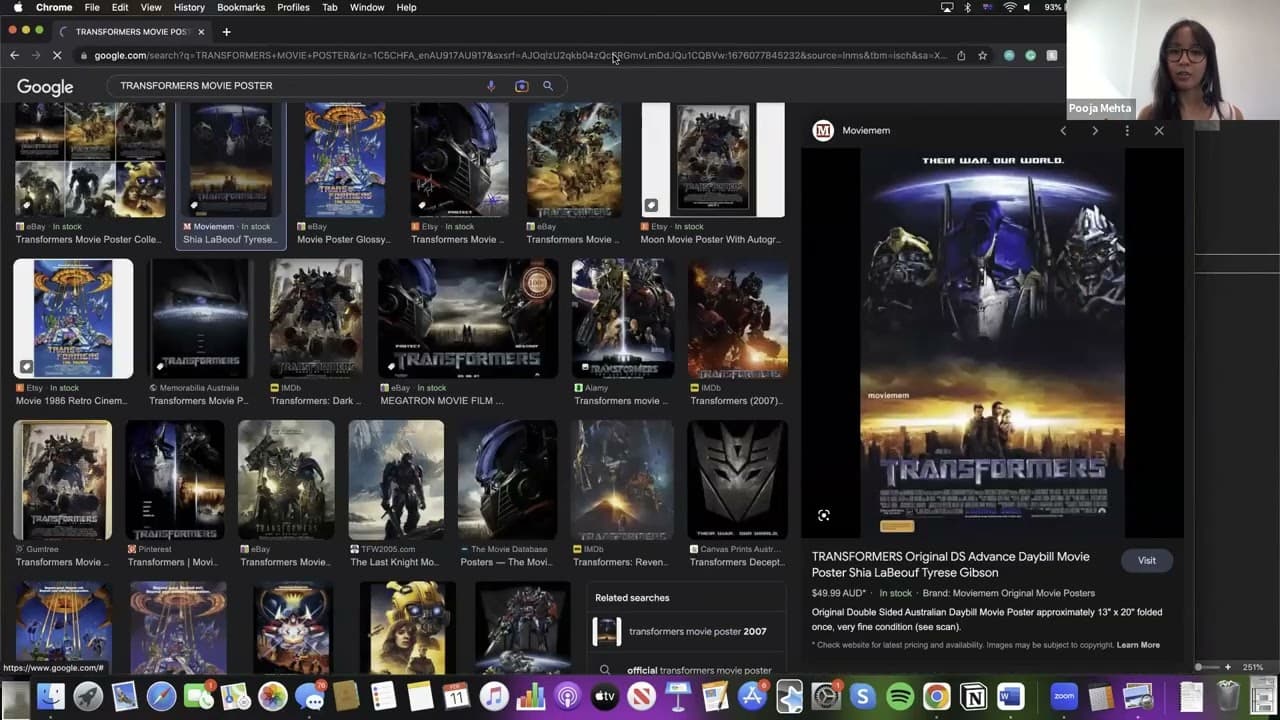Open the Etsy Movie 1986 Retro Cinema thumbnail
This screenshot has width=1280, height=720.
(73, 319)
